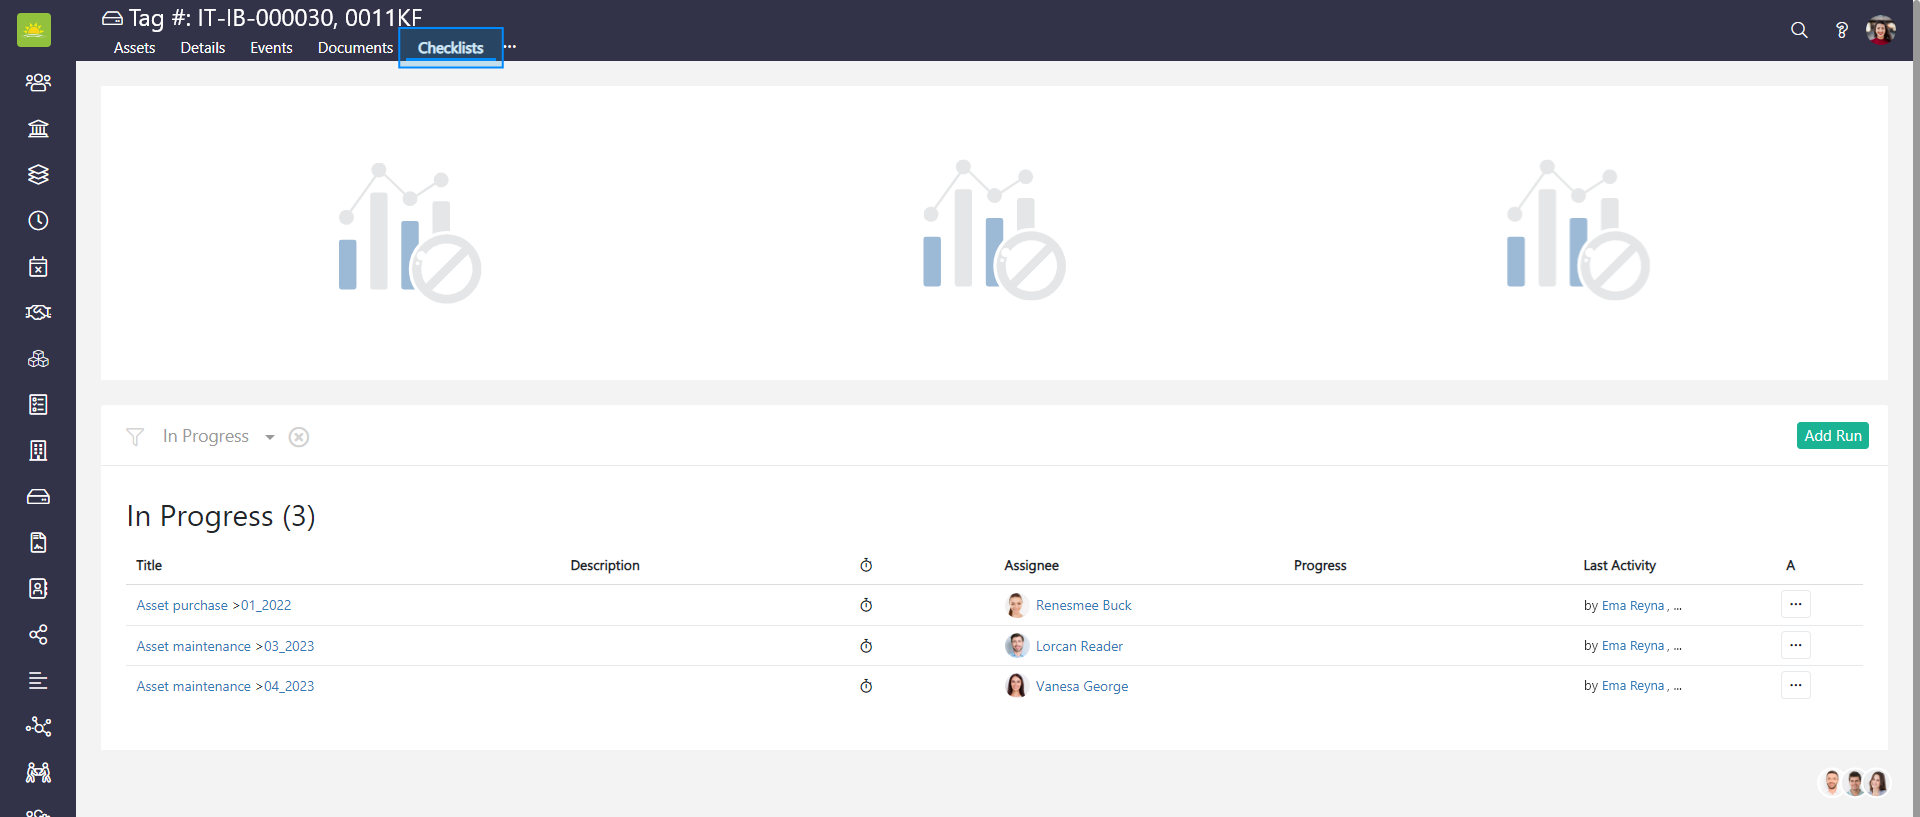Expand the In Progress filter dropdown
Image resolution: width=1920 pixels, height=817 pixels.
269,437
